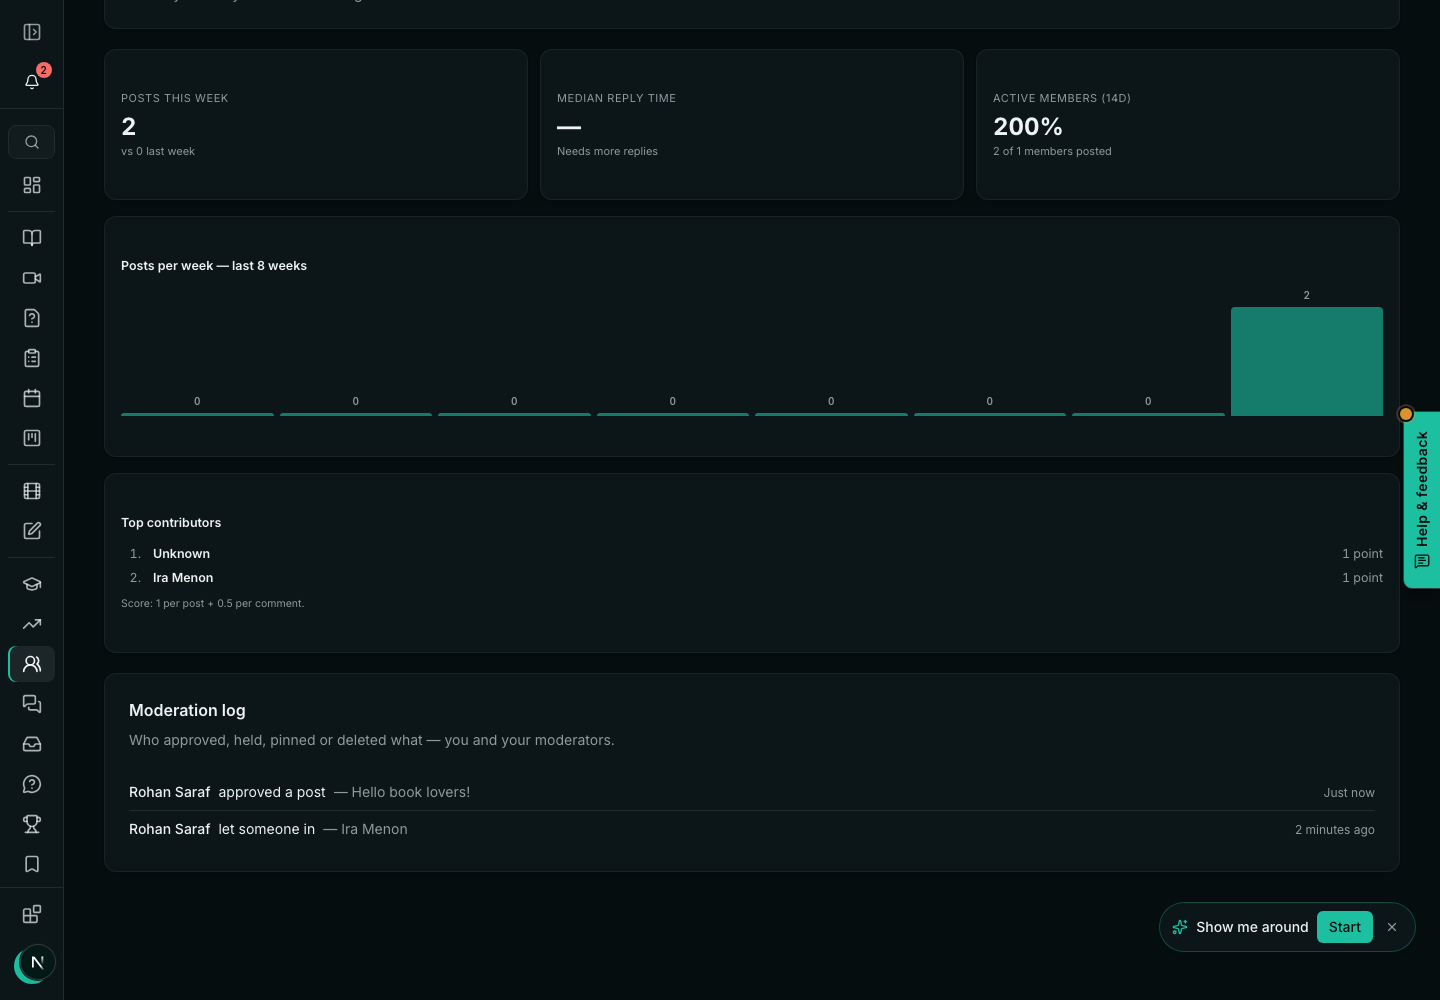The width and height of the screenshot is (1440, 1000).
Task: Click the "2 minutes ago" timestamp
Action: click(1335, 830)
